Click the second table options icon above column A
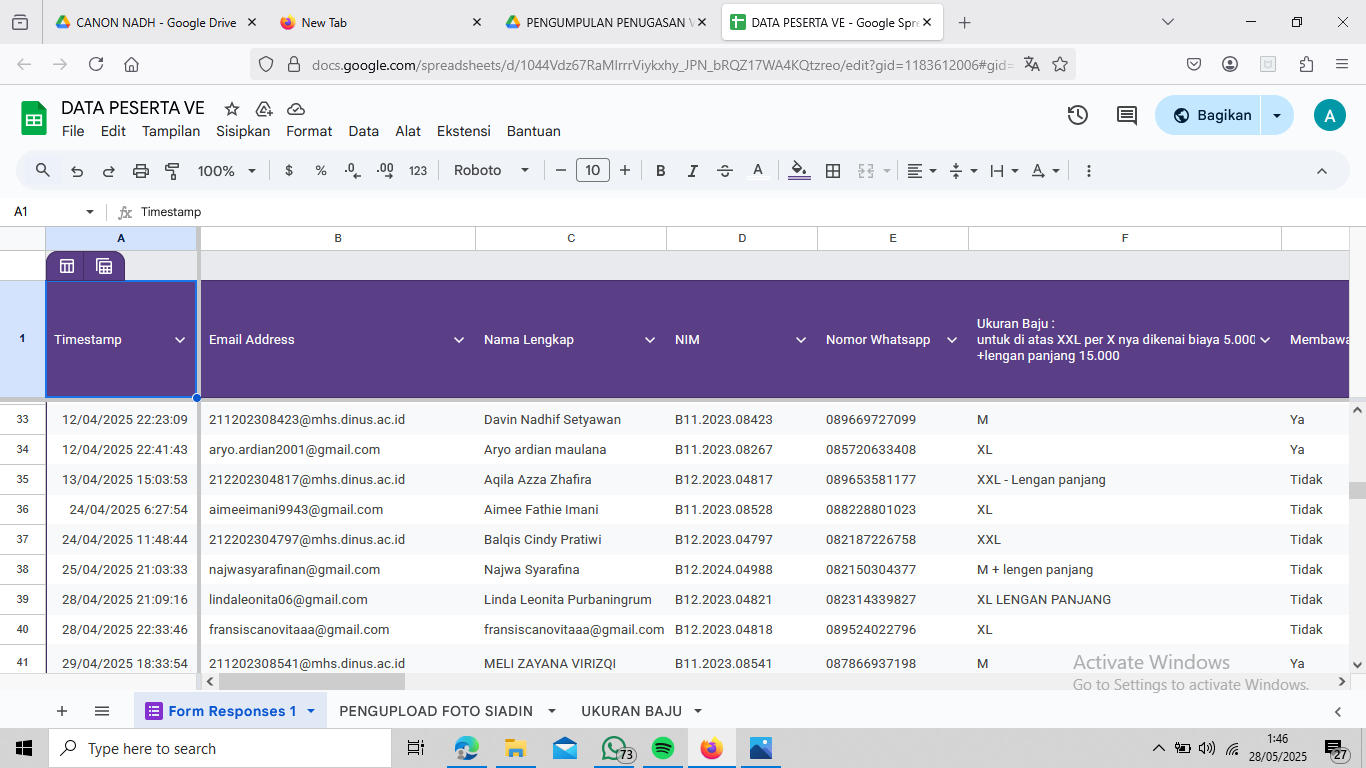Viewport: 1366px width, 768px height. click(104, 266)
